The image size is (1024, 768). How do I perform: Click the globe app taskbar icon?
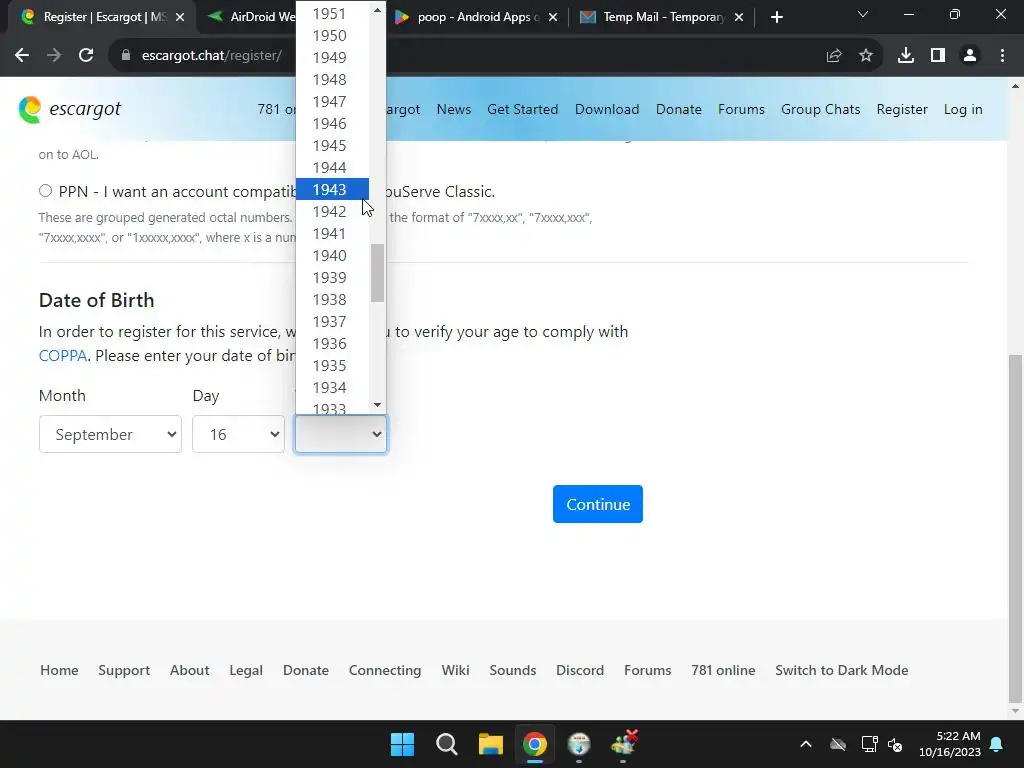click(x=579, y=744)
